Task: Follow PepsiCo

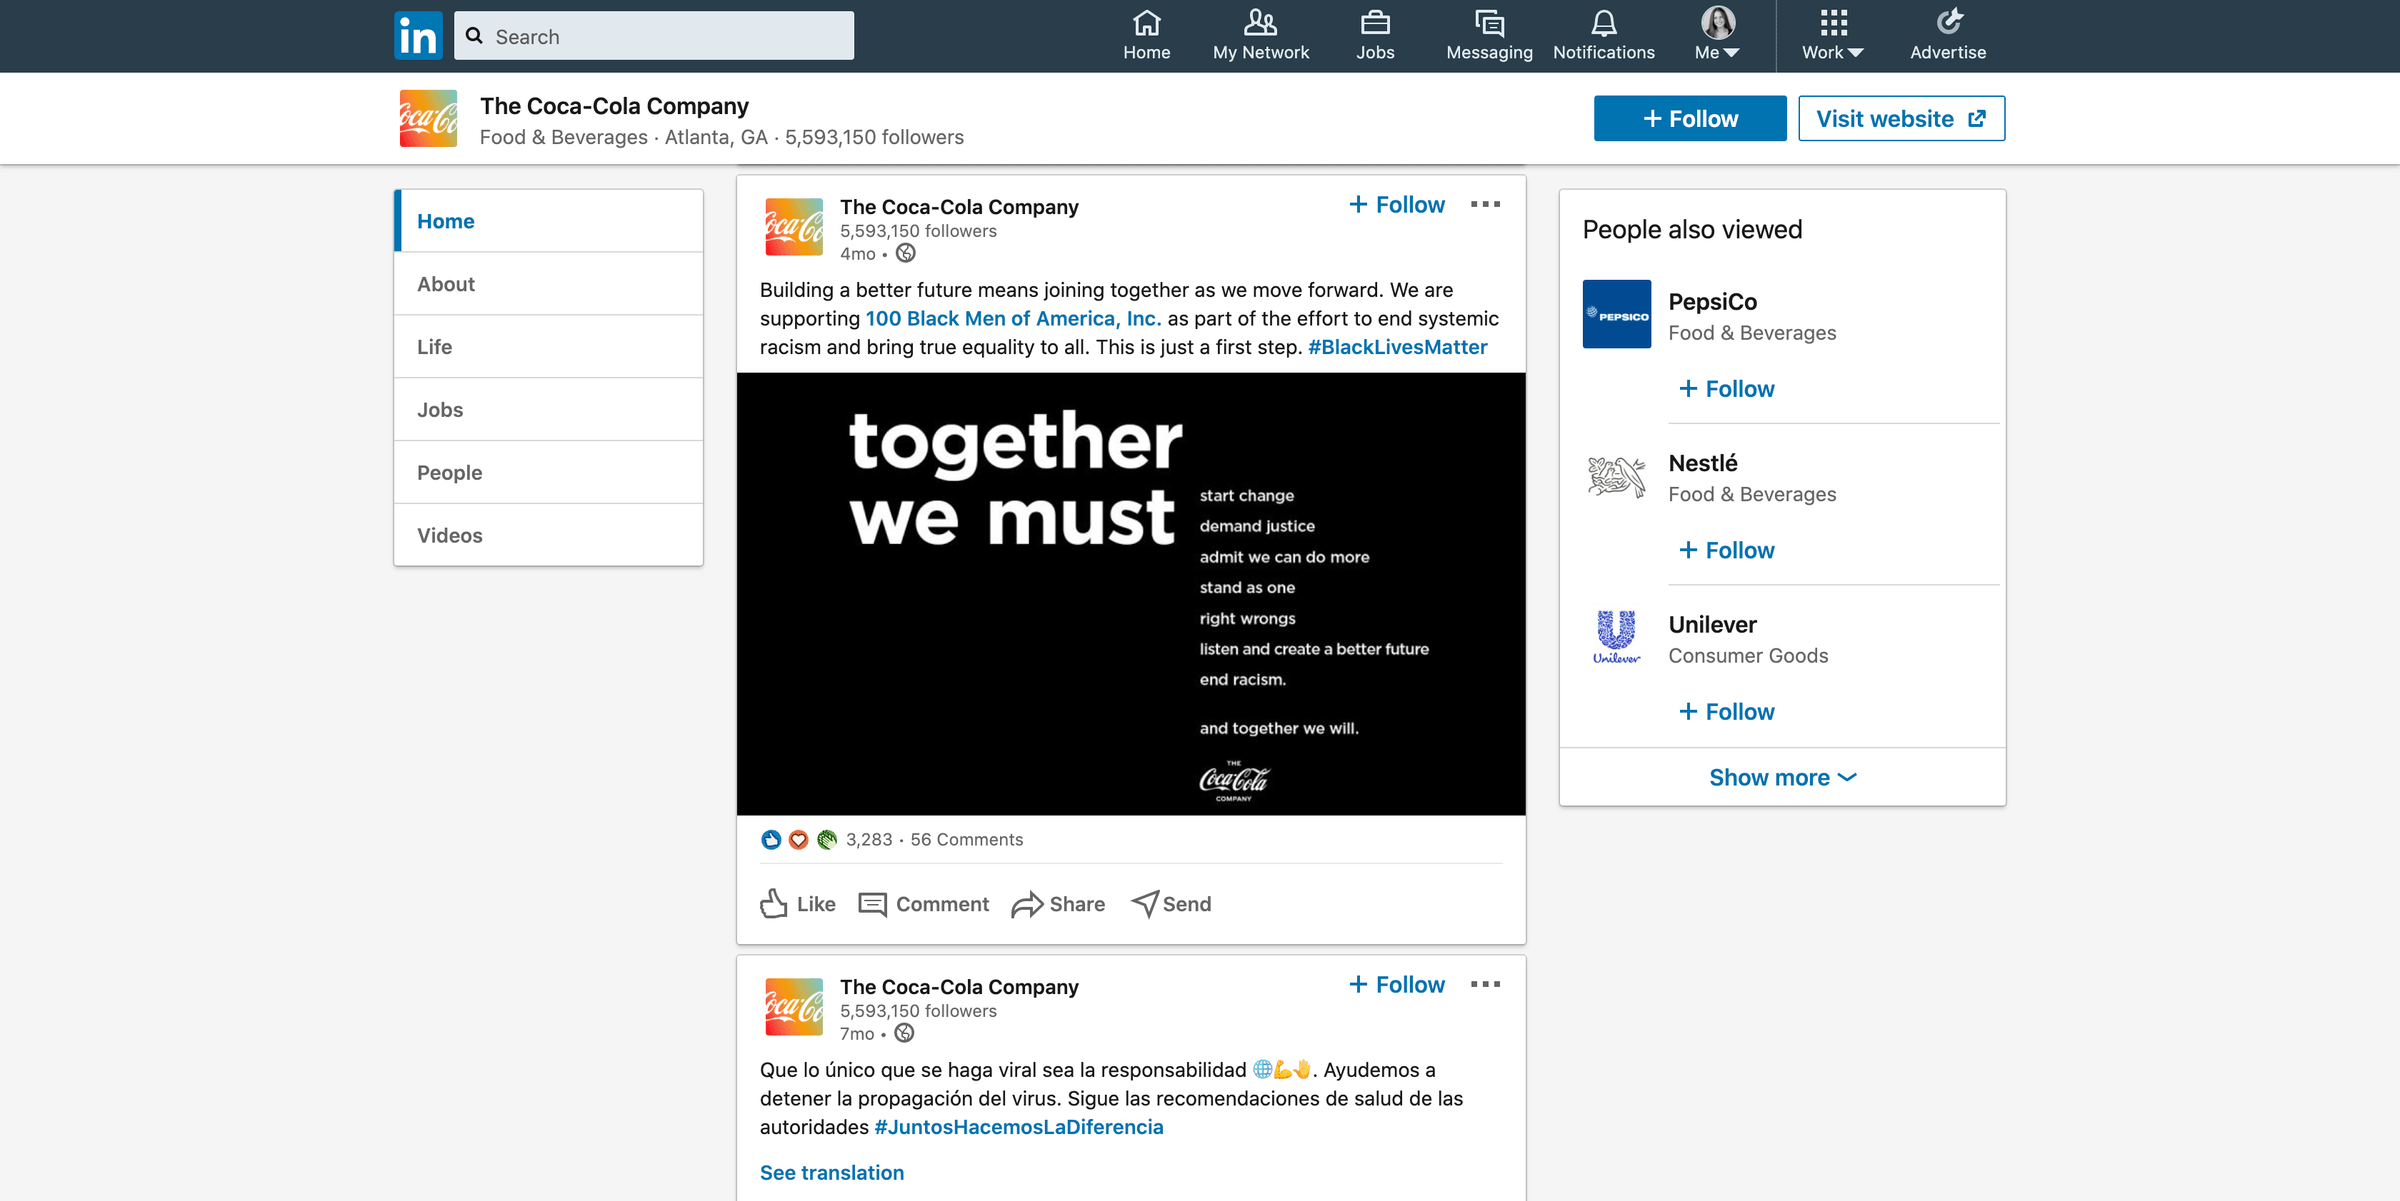Action: [x=1727, y=389]
